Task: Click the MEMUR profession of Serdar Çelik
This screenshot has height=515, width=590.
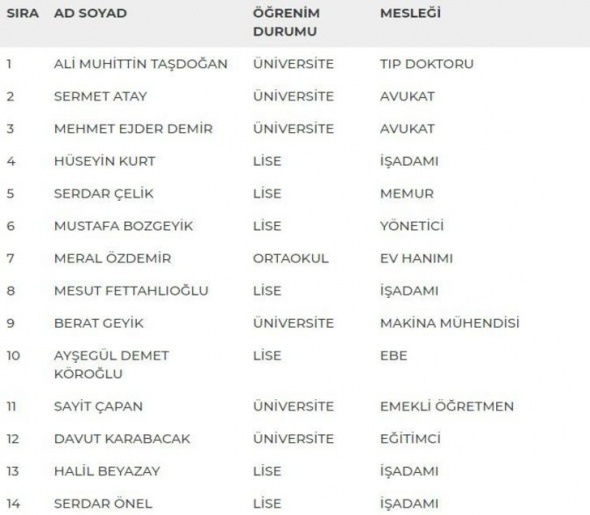Action: click(407, 194)
